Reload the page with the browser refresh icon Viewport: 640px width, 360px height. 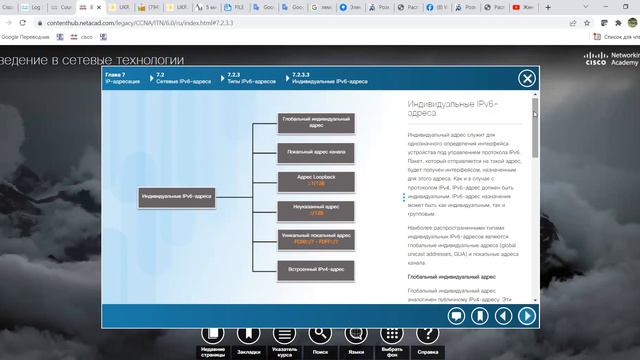(x=23, y=23)
